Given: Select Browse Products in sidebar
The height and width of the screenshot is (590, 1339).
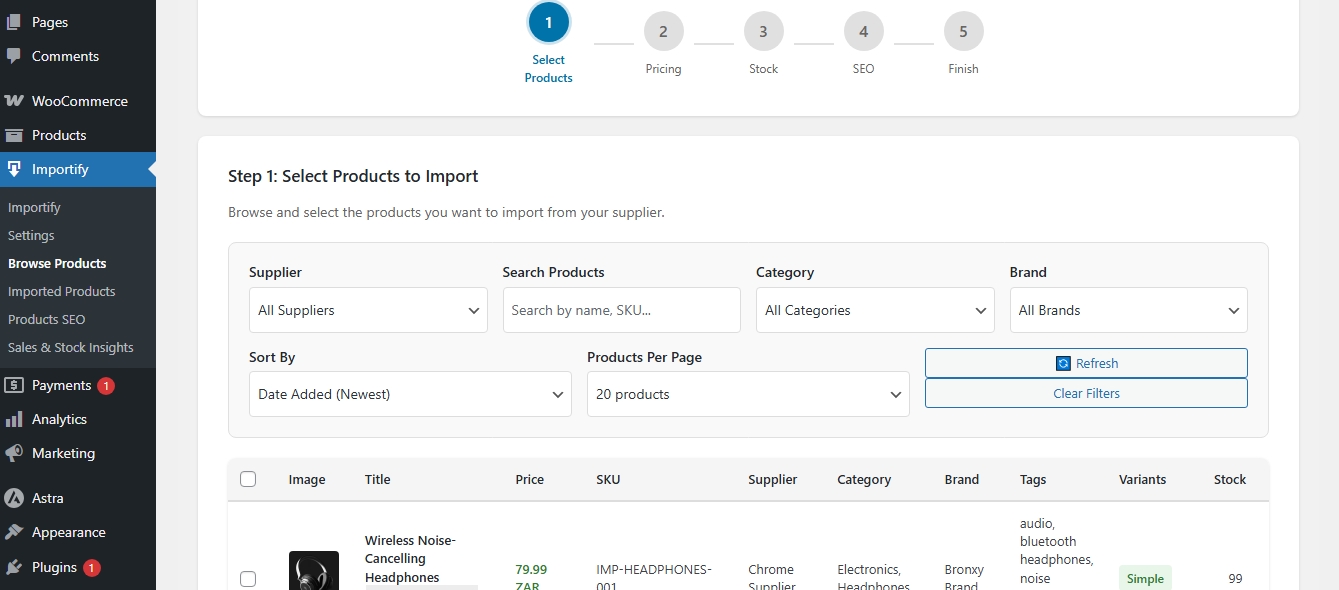Looking at the screenshot, I should [x=57, y=263].
